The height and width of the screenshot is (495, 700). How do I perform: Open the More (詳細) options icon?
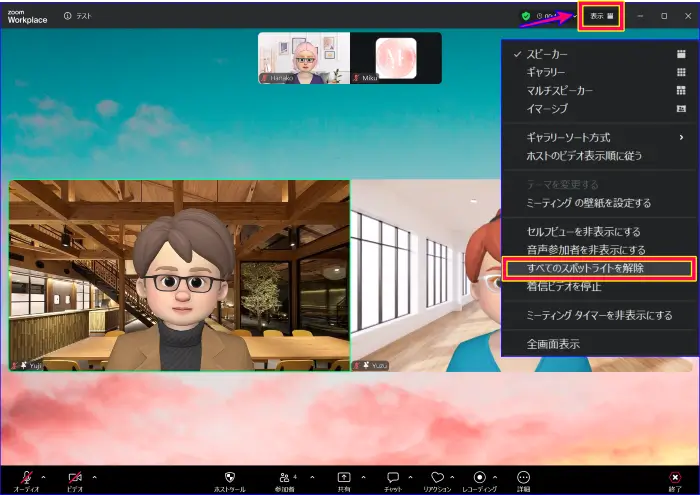523,478
